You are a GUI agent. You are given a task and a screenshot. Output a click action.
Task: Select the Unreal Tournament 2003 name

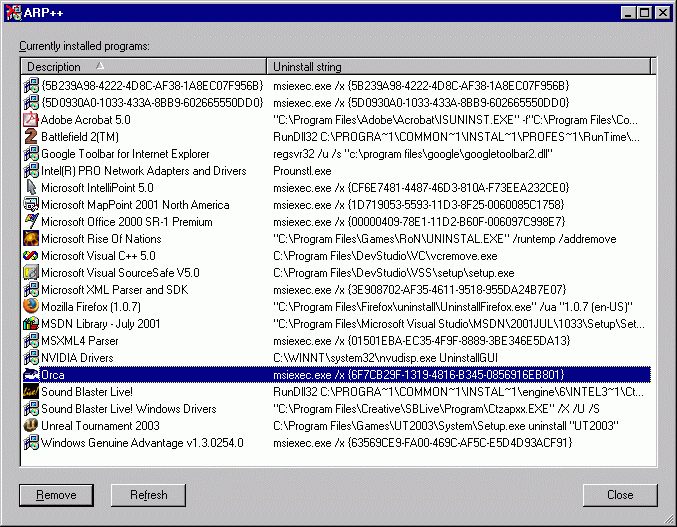tap(100, 426)
